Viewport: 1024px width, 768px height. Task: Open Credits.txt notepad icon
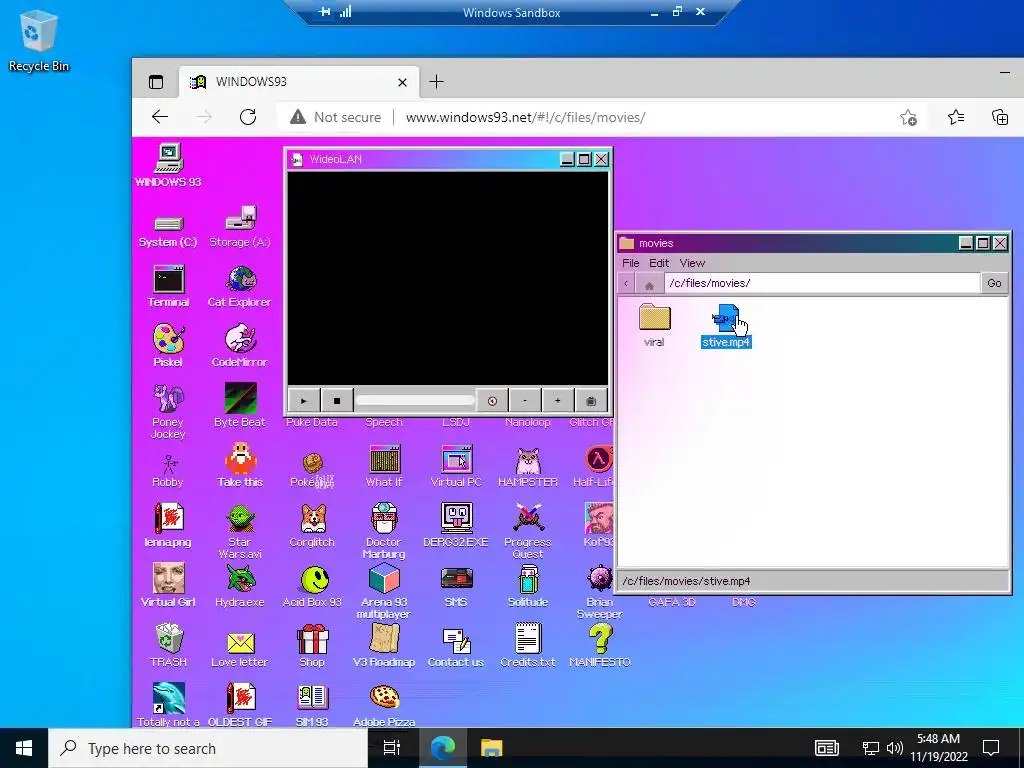tap(528, 638)
